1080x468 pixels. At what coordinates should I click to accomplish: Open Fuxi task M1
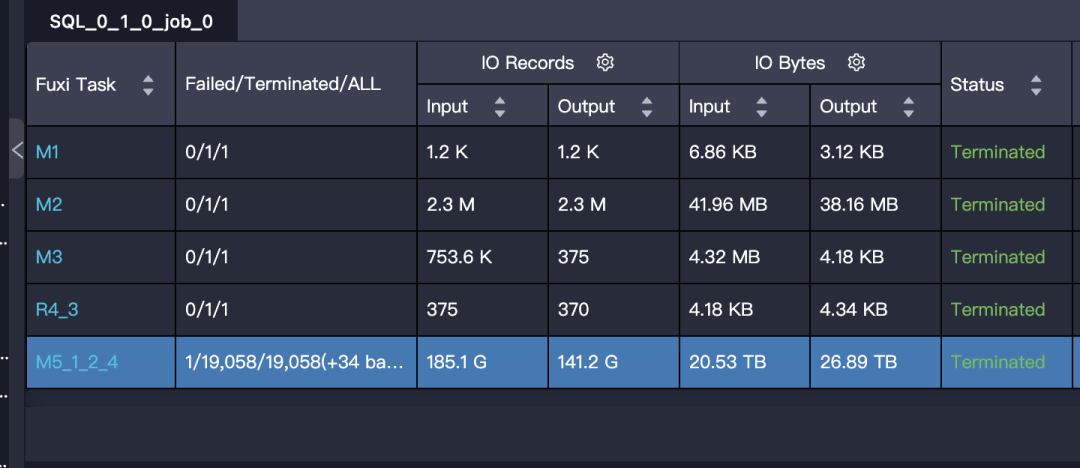pyautogui.click(x=47, y=152)
